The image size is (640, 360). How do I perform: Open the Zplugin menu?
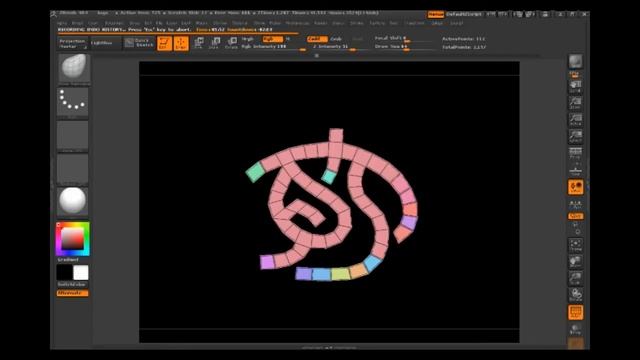437,24
